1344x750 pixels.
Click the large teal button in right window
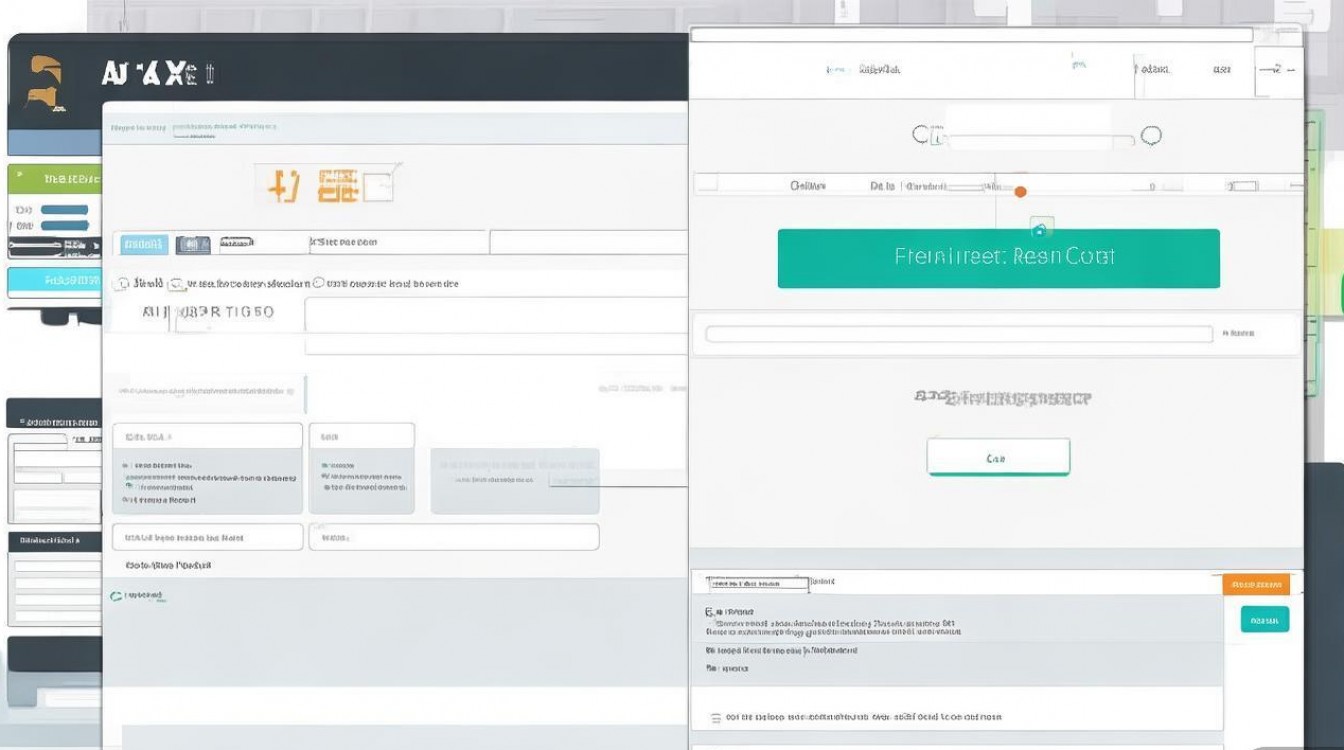998,258
